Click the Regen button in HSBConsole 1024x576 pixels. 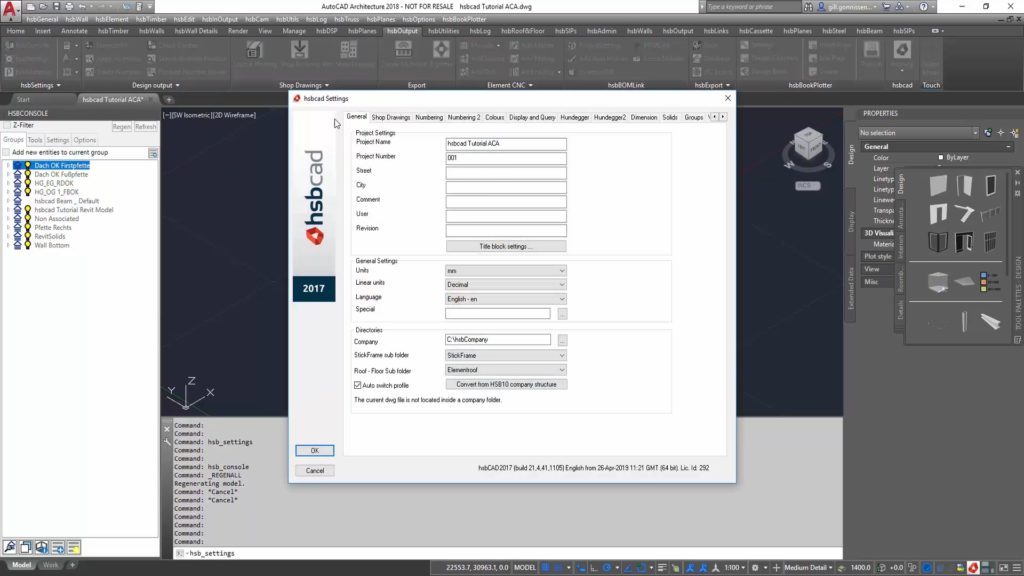(x=121, y=127)
